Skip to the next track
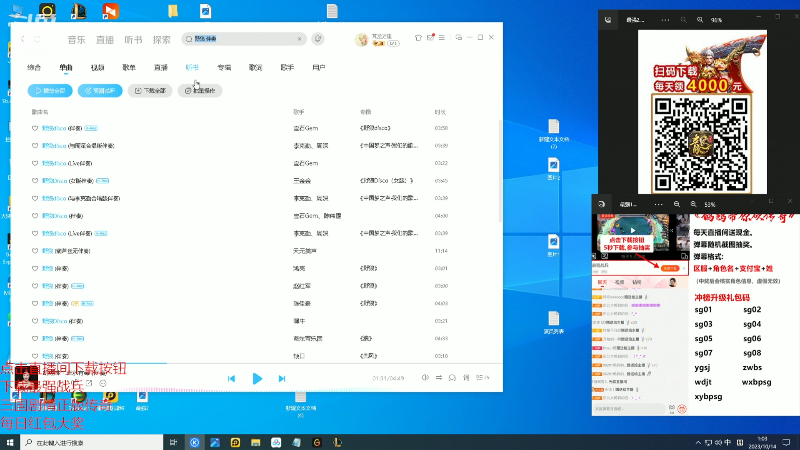This screenshot has width=800, height=450. (x=282, y=379)
